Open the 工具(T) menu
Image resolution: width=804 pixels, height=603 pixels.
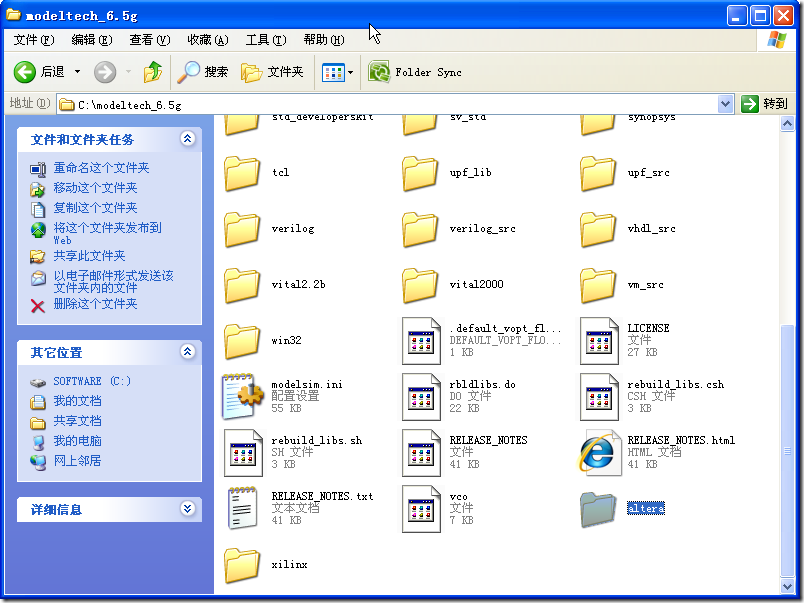coord(266,39)
